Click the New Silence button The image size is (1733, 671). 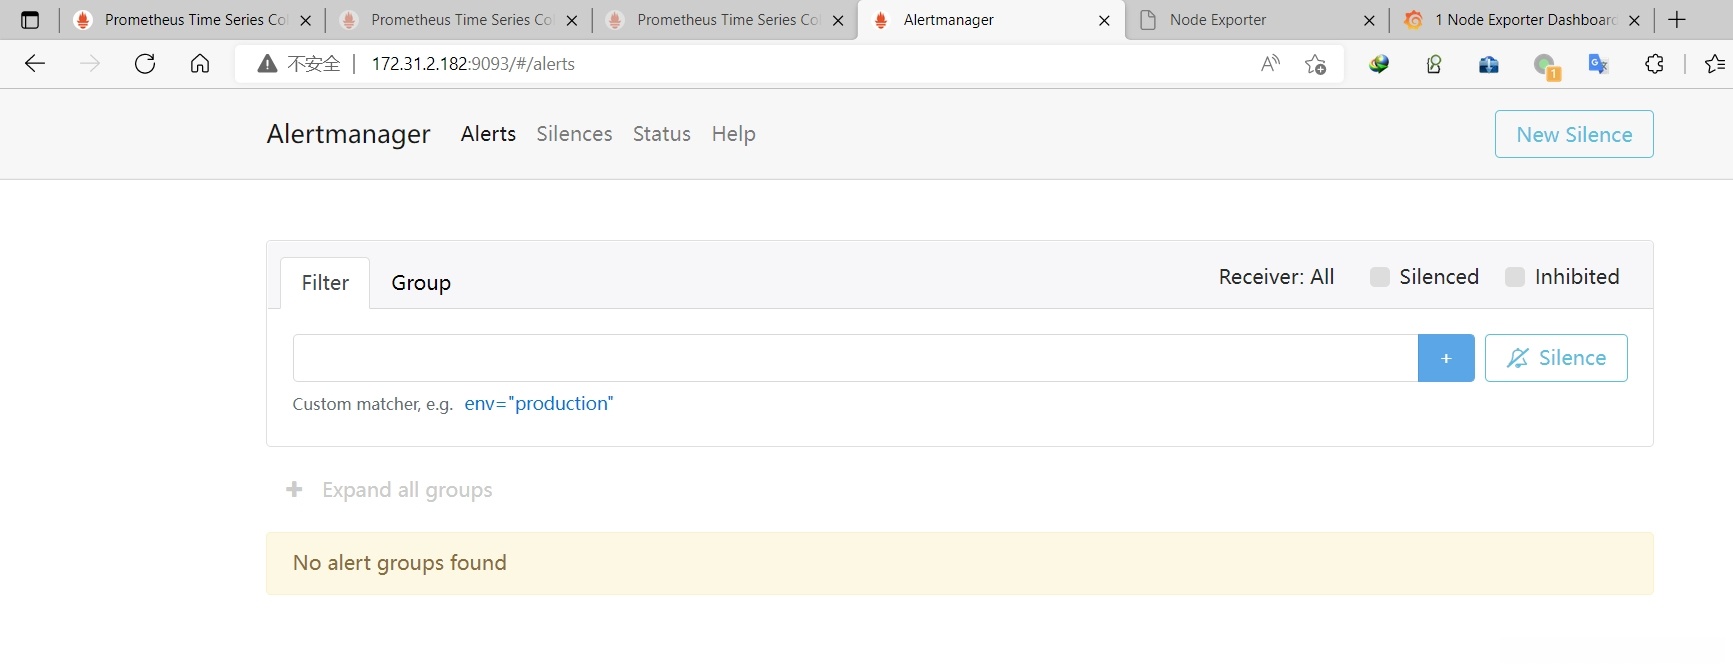[1573, 134]
